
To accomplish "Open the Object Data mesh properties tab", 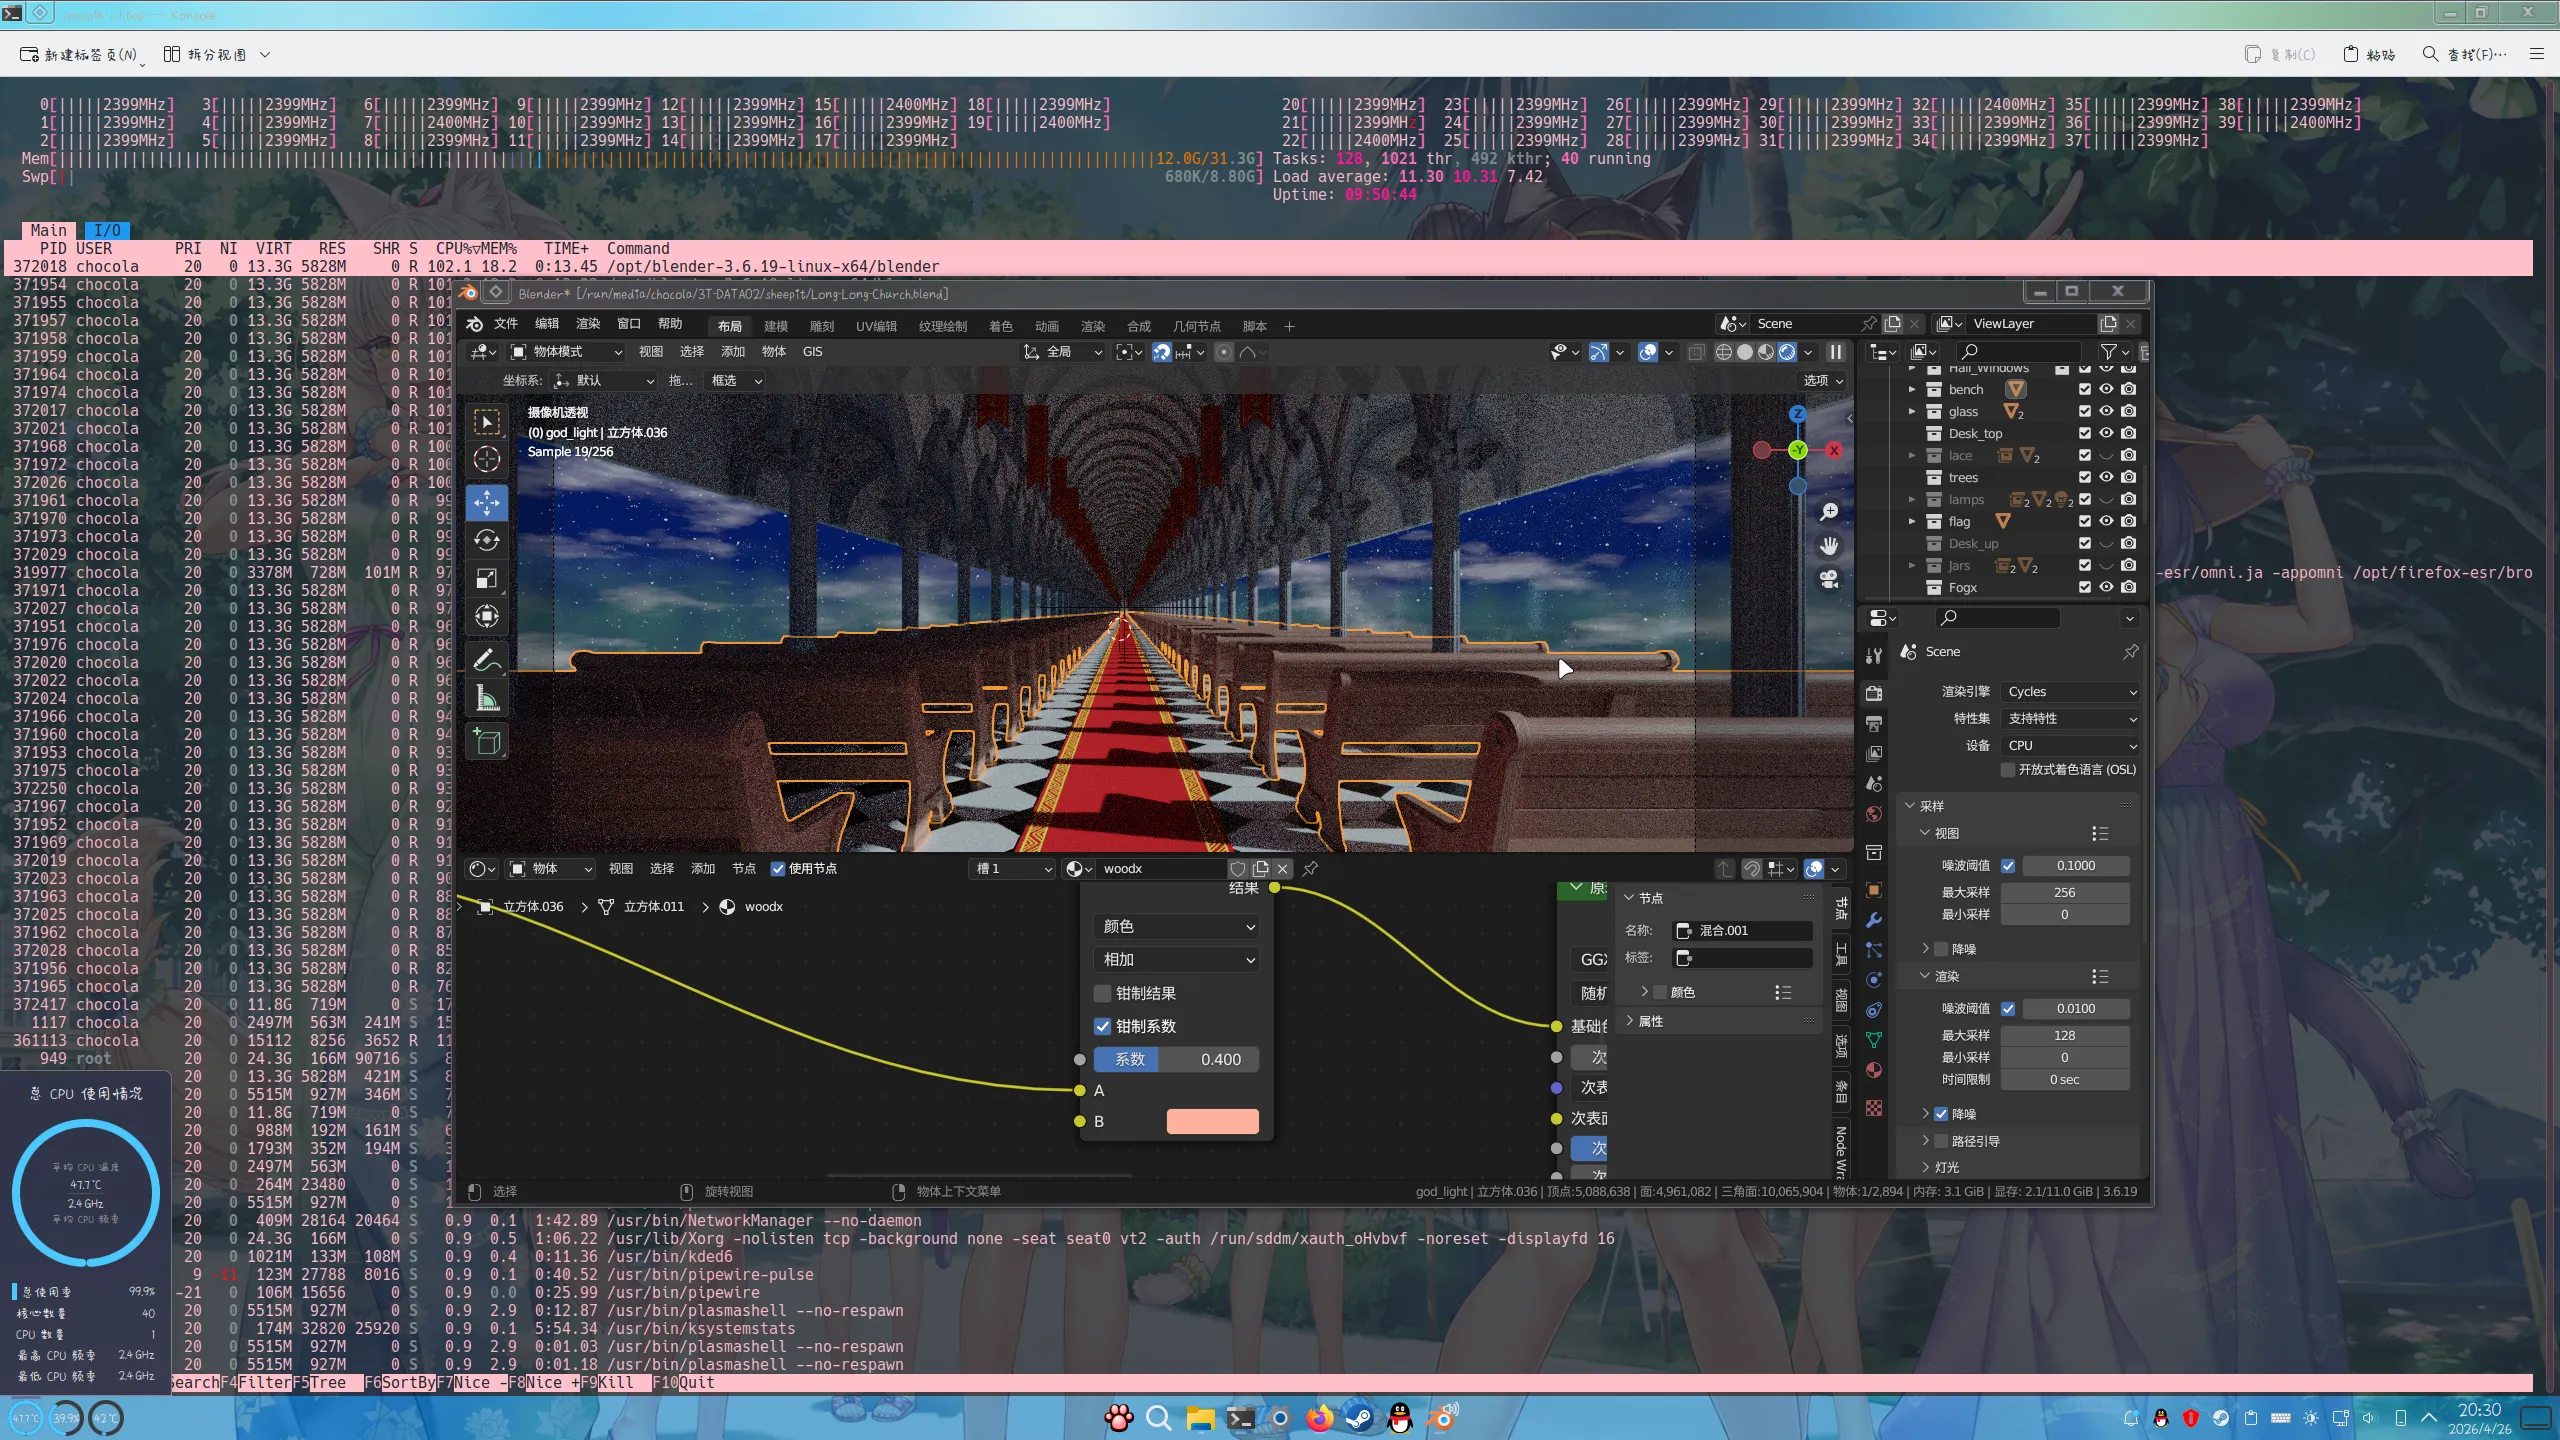I will point(1874,1040).
